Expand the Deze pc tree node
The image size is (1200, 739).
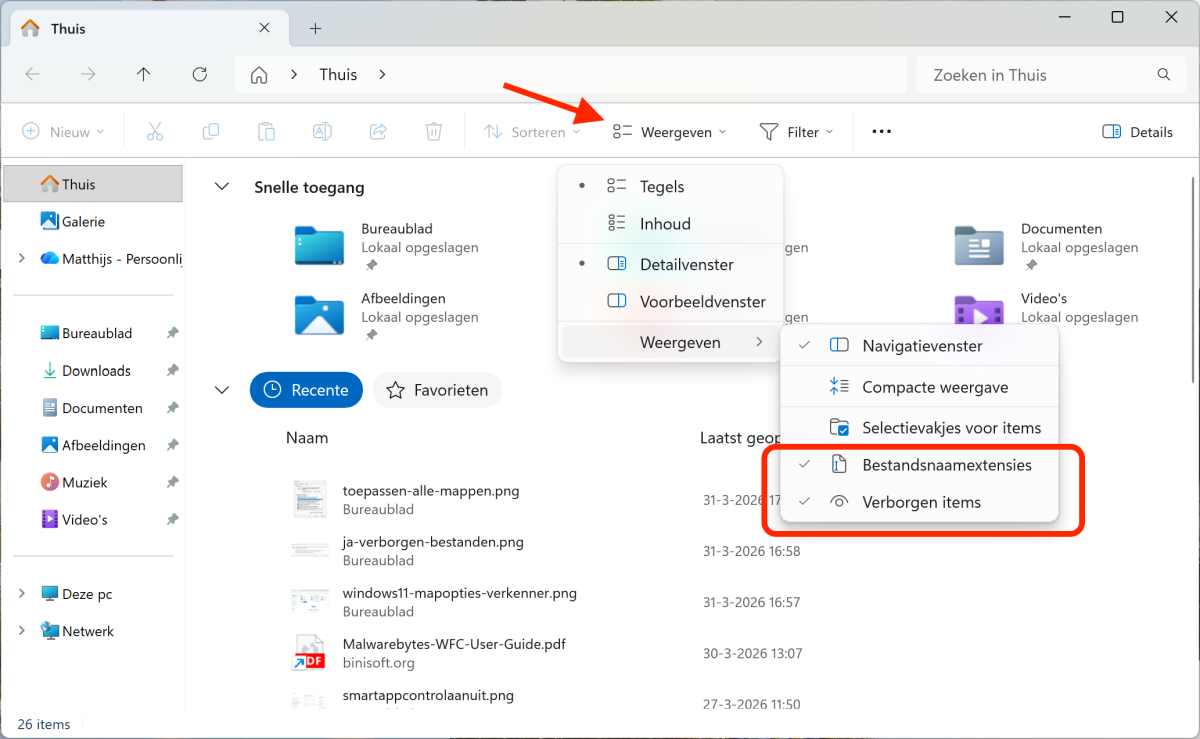click(x=22, y=594)
